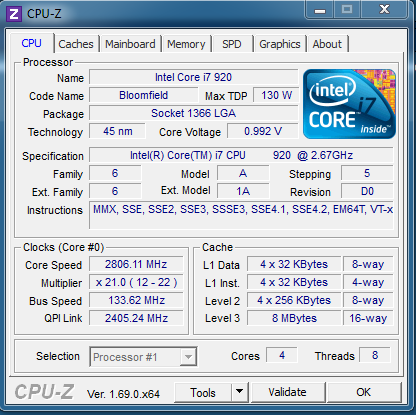Open the Processor #1 selection combo box
The height and width of the screenshot is (415, 416).
143,357
